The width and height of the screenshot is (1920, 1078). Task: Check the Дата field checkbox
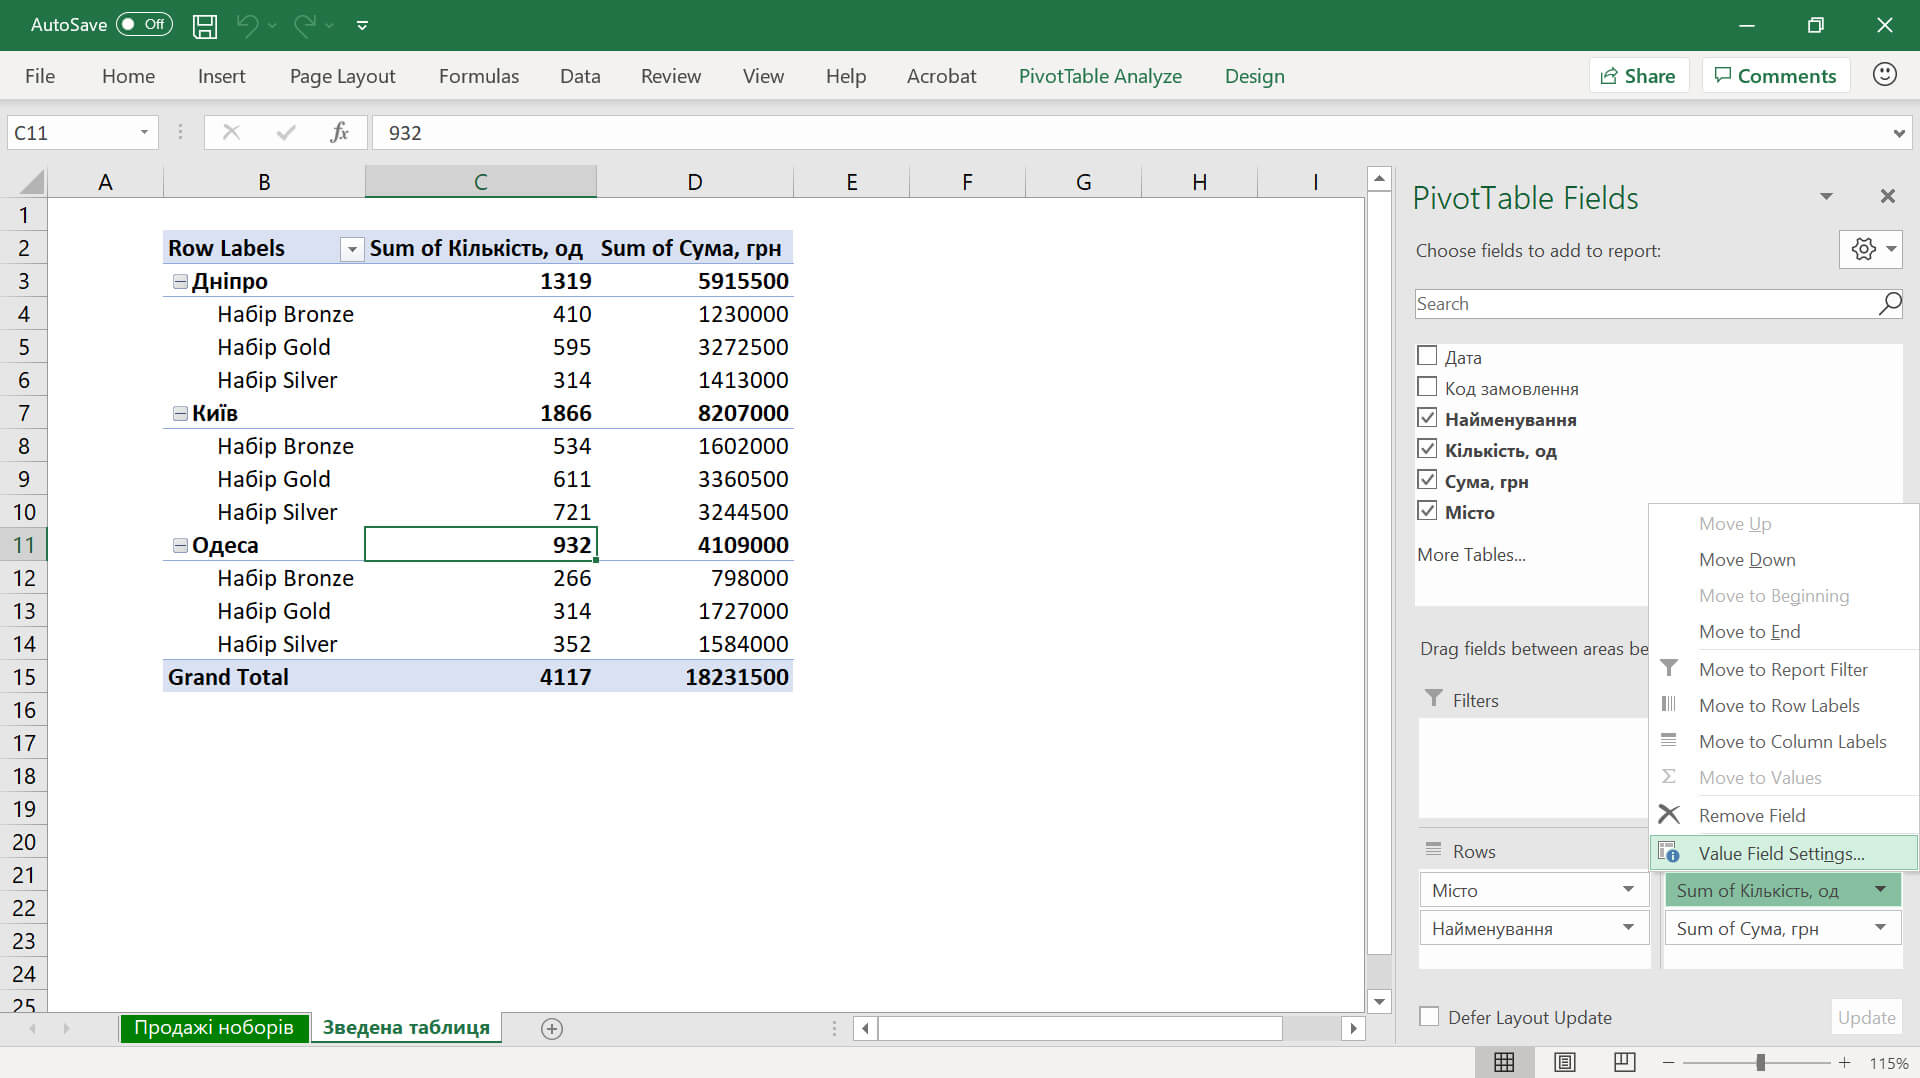[x=1427, y=356]
